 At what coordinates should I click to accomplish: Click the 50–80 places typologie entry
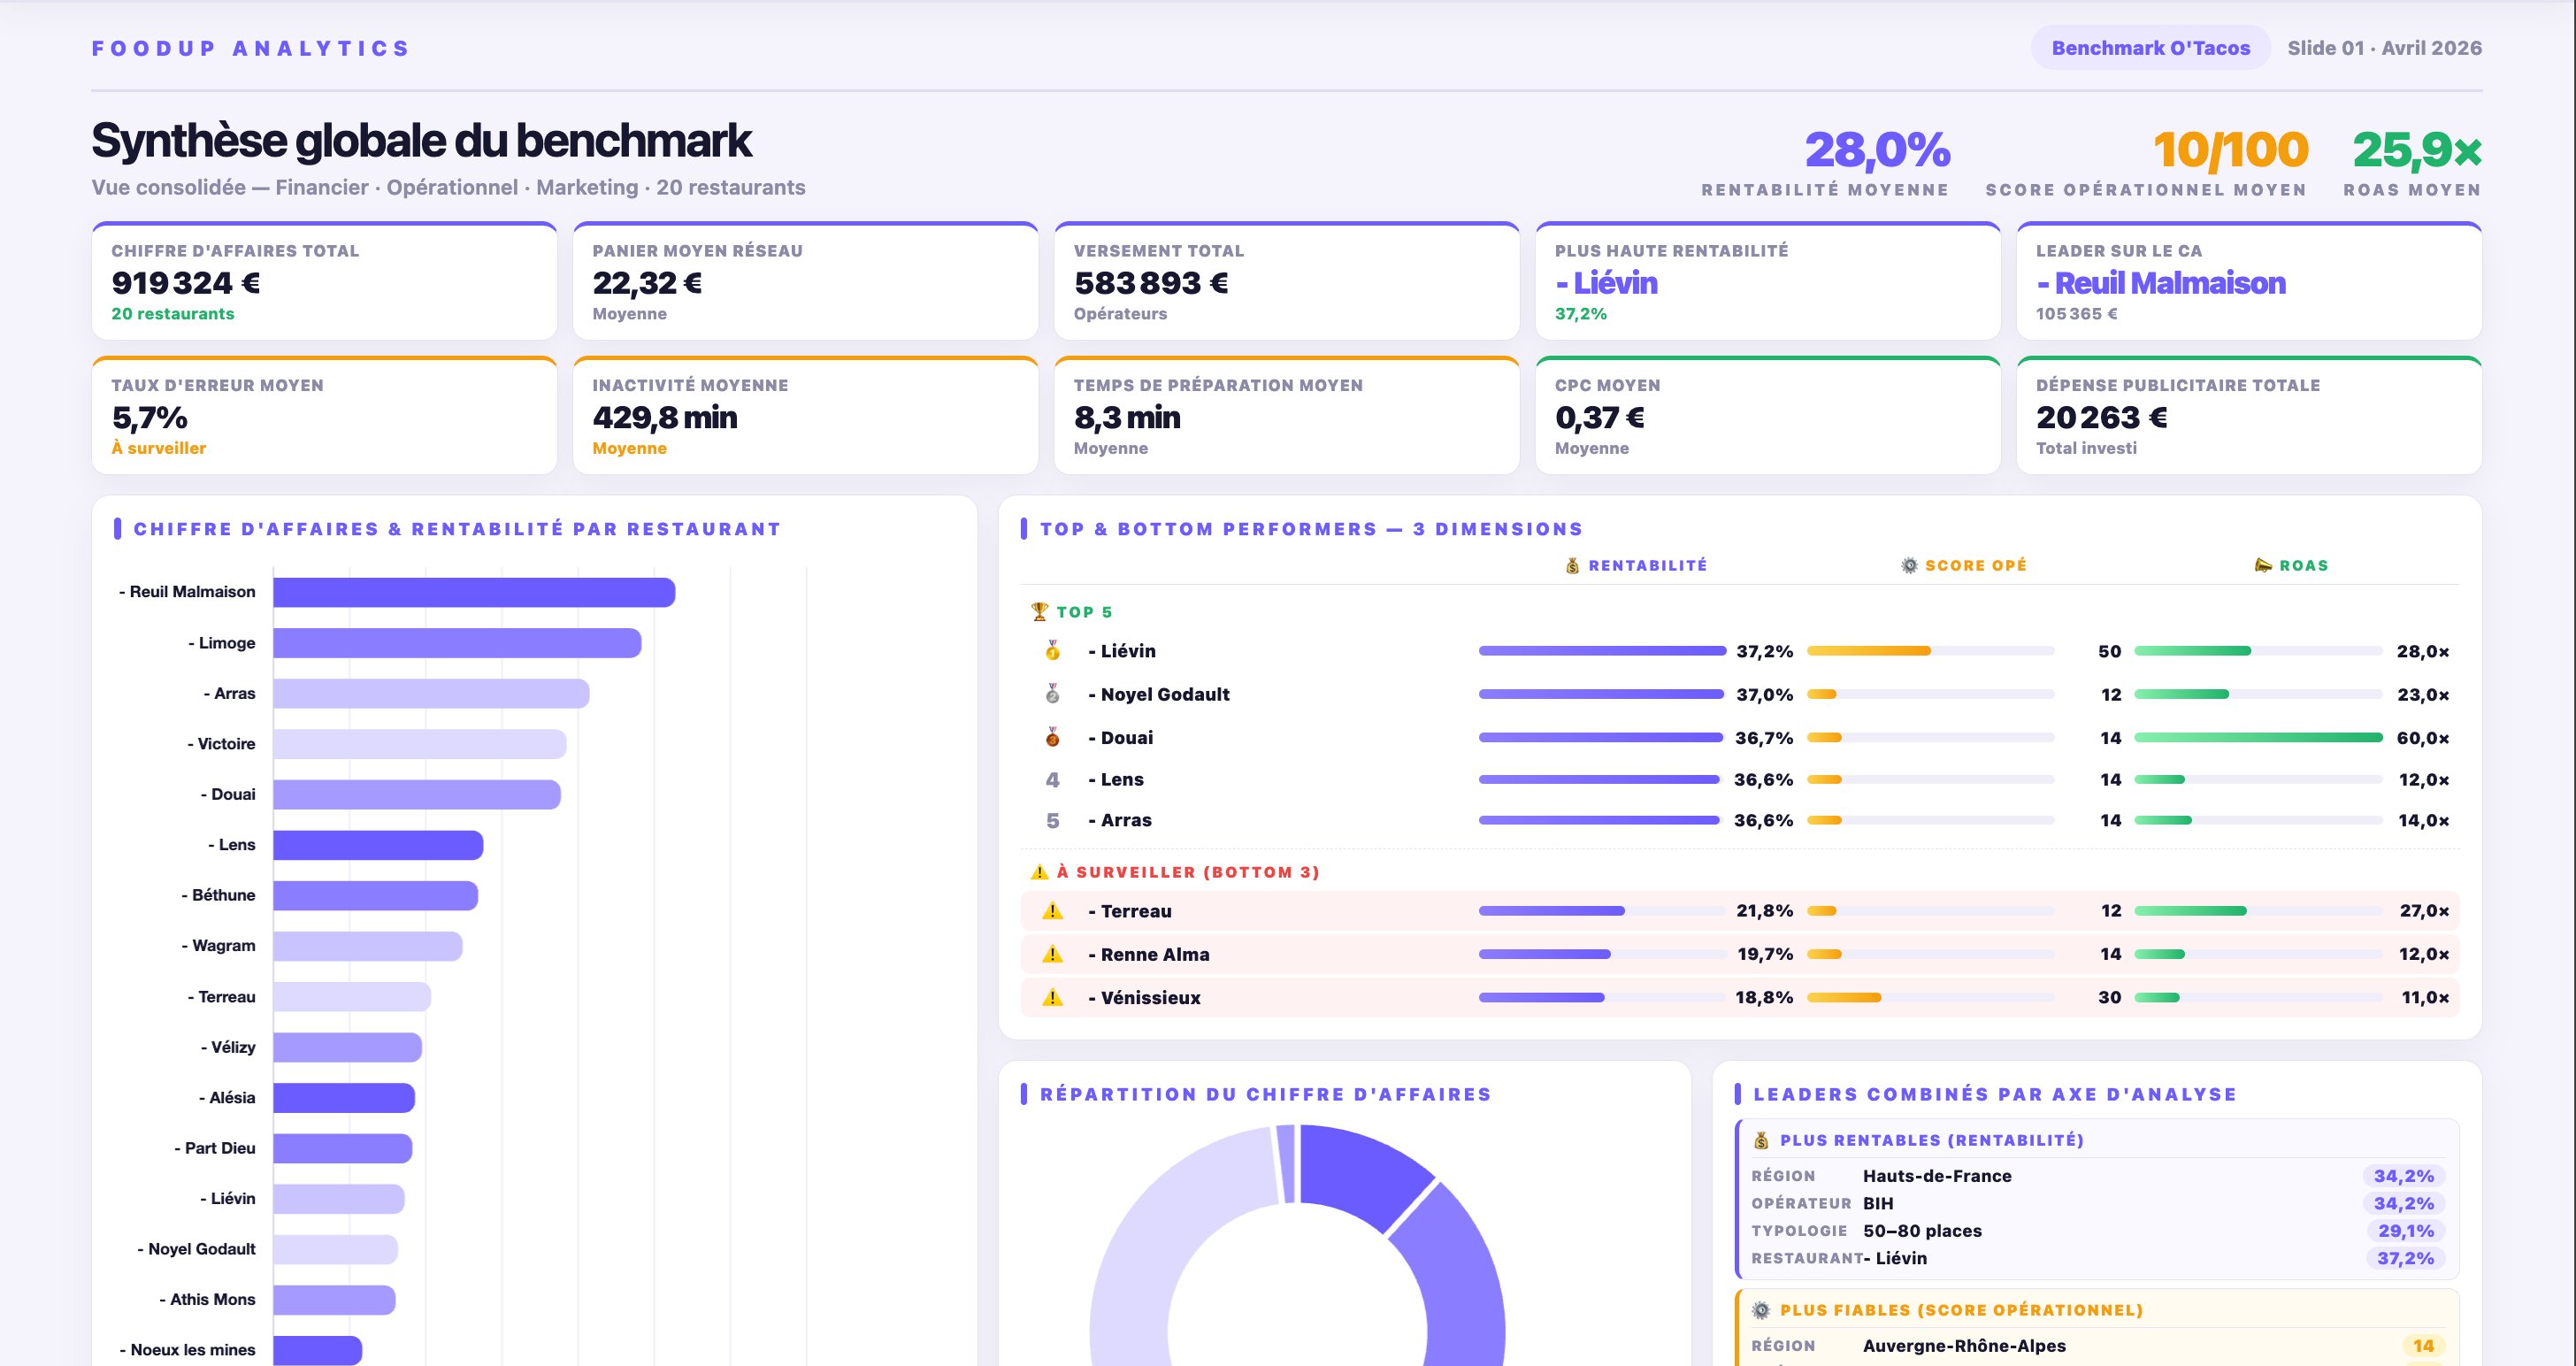pyautogui.click(x=1922, y=1231)
